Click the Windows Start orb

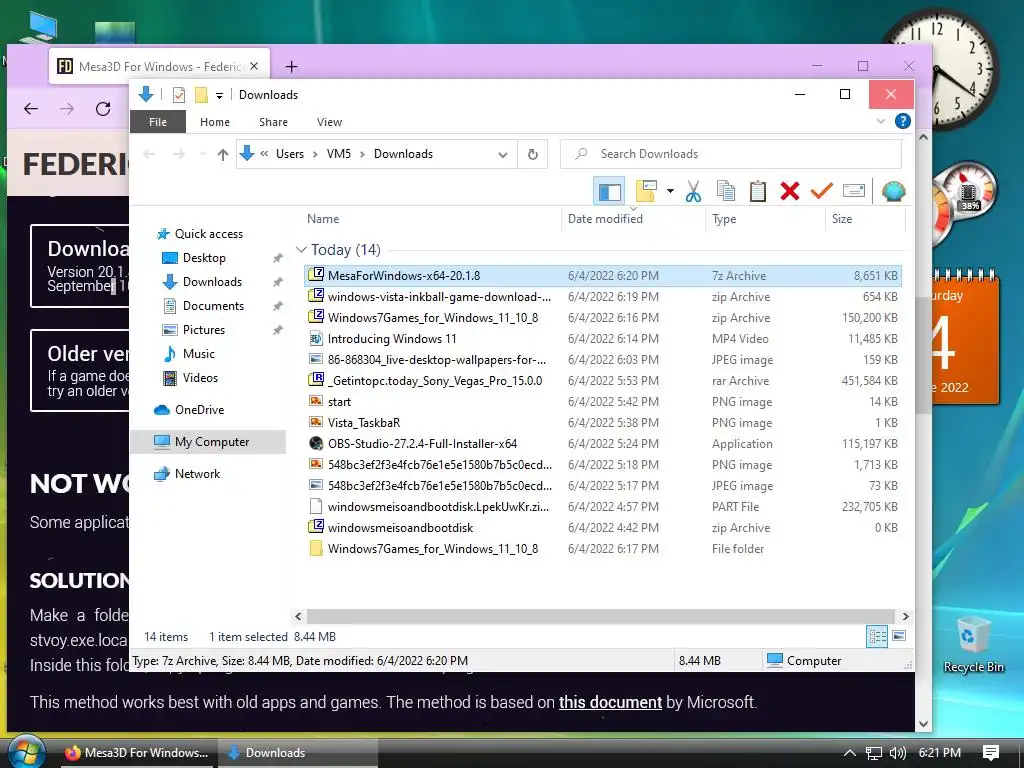[x=25, y=752]
